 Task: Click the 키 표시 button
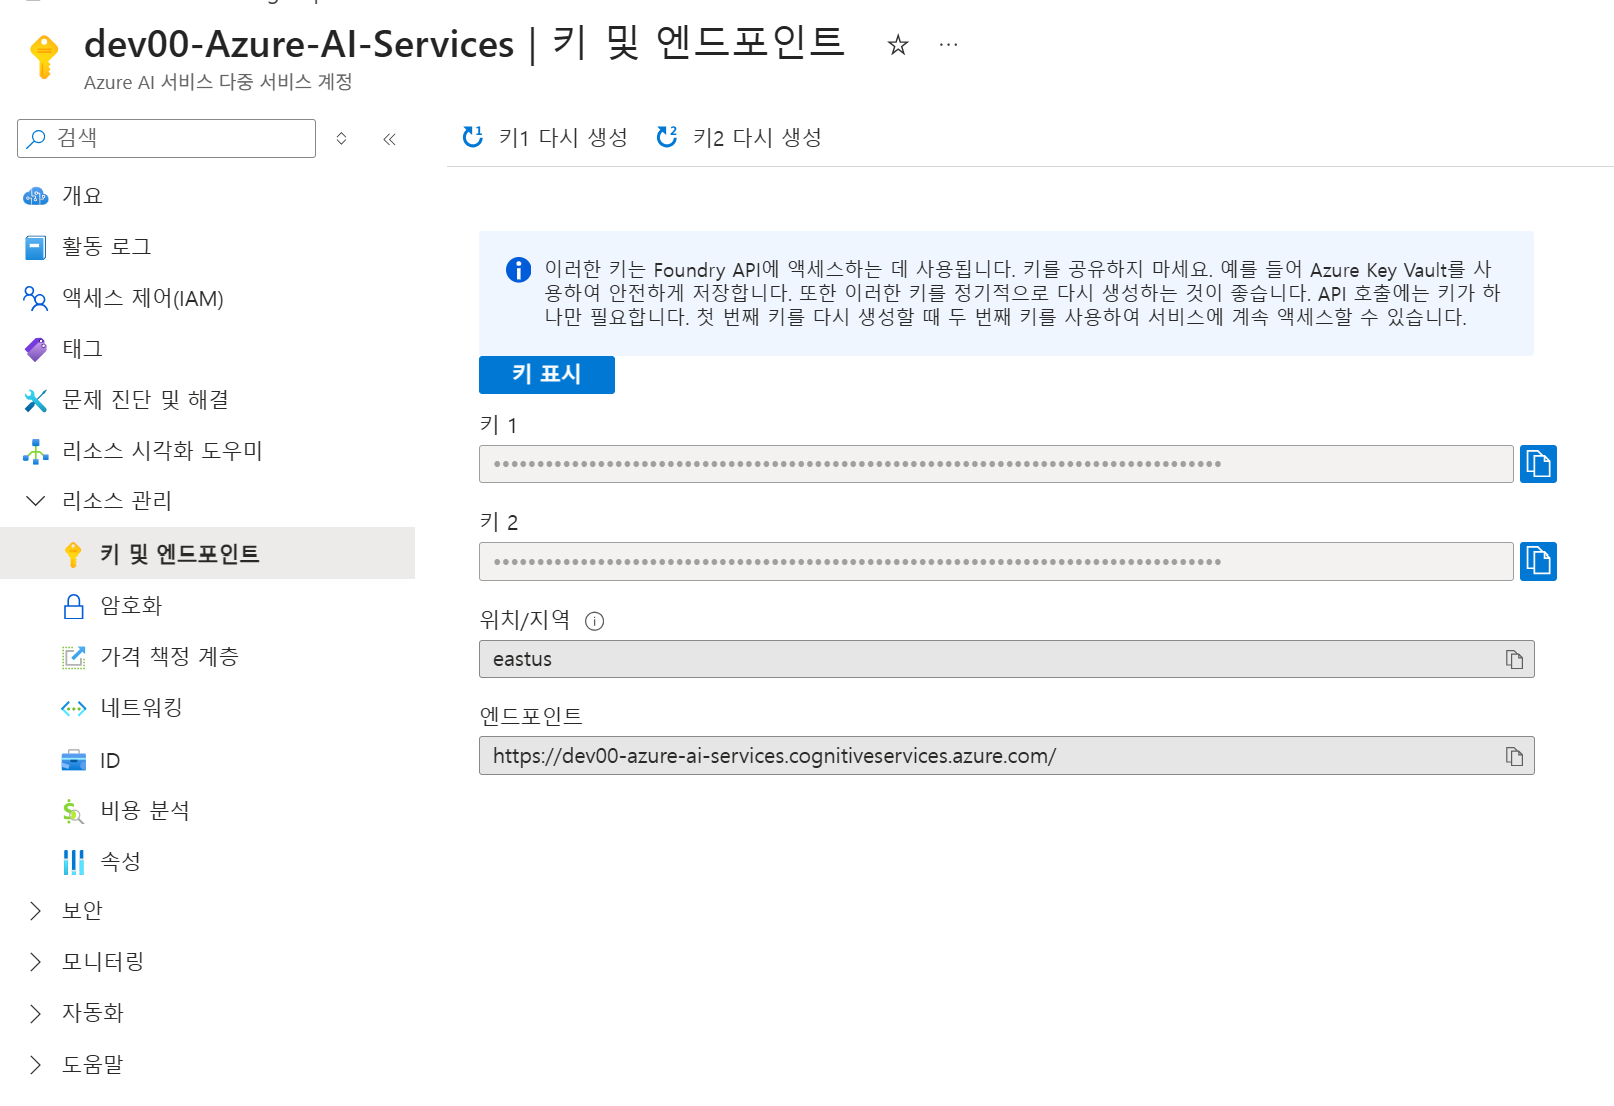547,375
